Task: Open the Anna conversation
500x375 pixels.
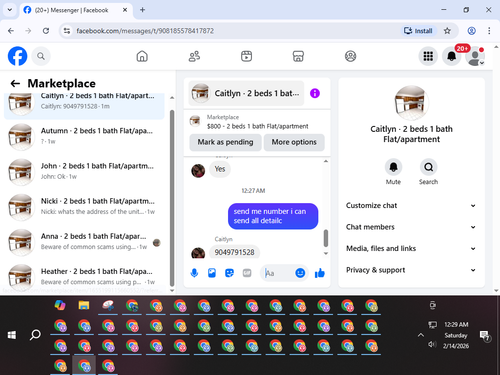Action: 84,241
